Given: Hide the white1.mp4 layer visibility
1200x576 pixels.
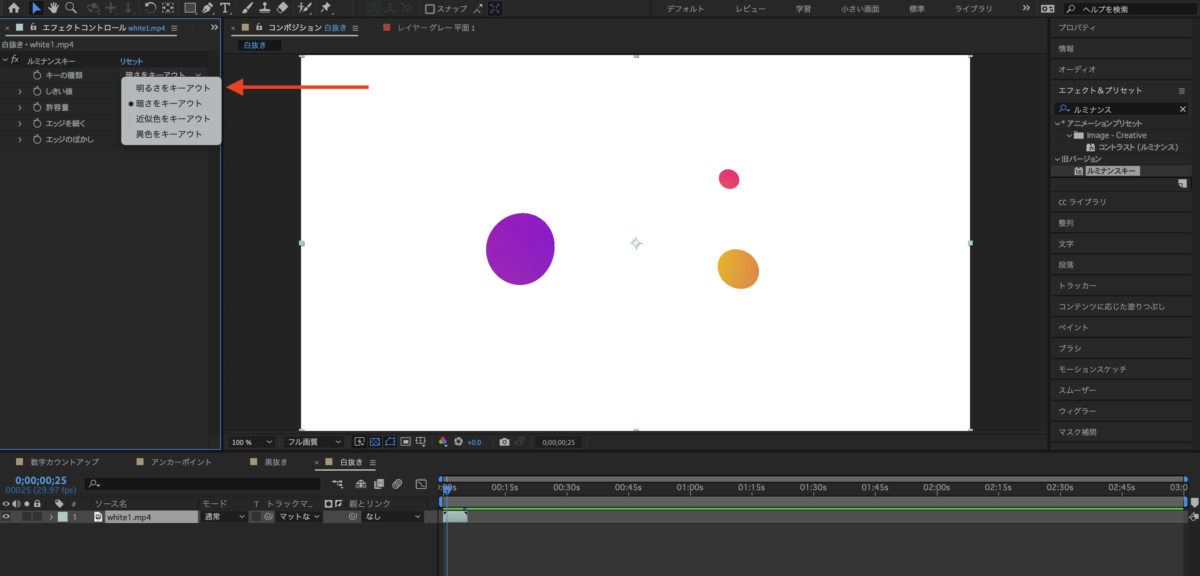Looking at the screenshot, I should pyautogui.click(x=7, y=517).
